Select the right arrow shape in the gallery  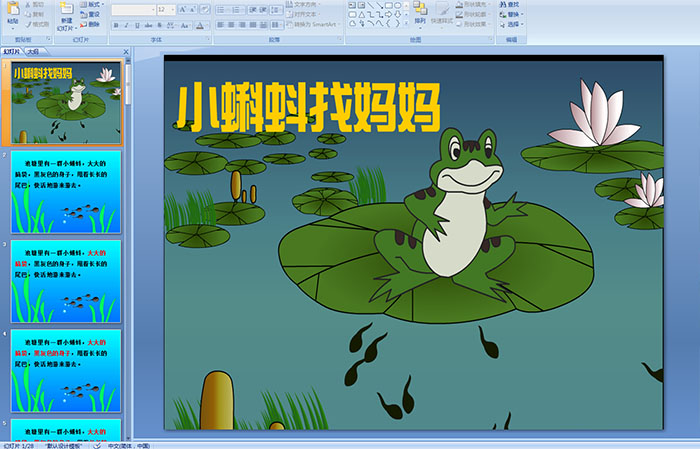pyautogui.click(x=388, y=15)
